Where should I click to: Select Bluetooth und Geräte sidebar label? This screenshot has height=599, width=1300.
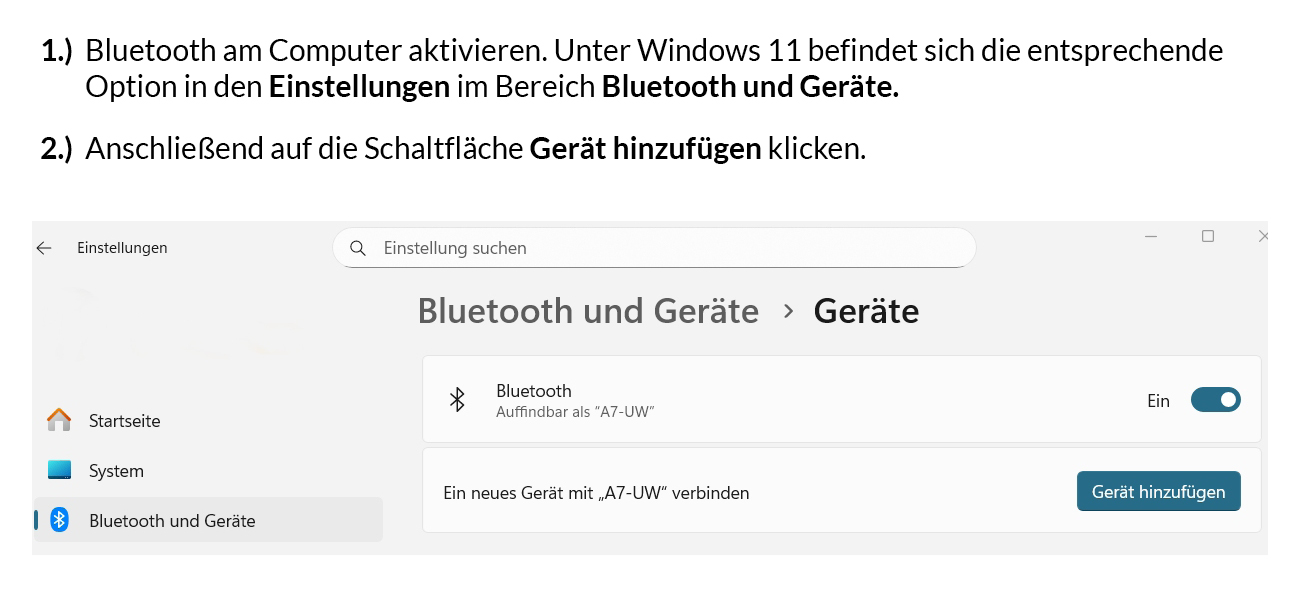(172, 521)
